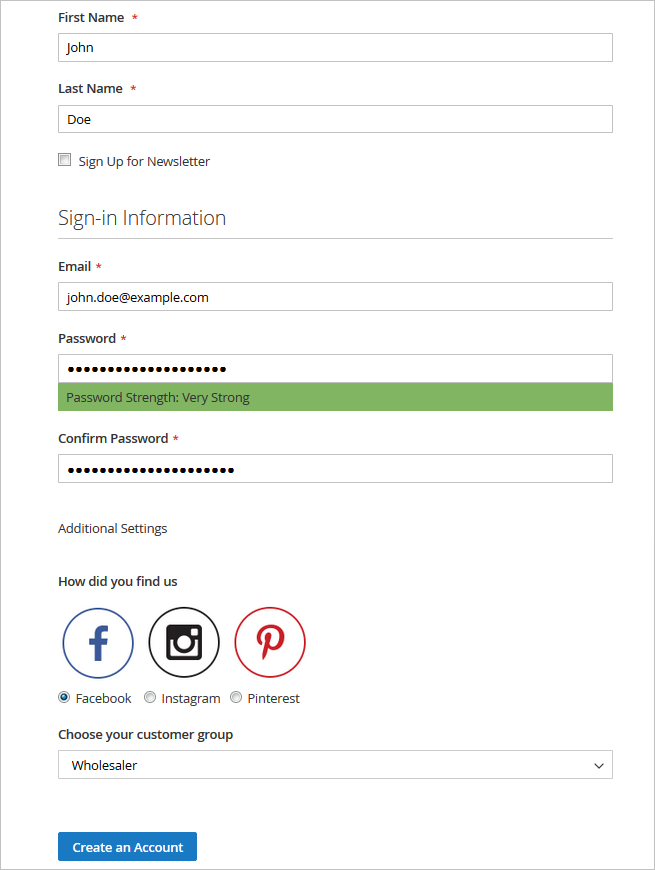The image size is (655, 870).
Task: Click inside the Password field
Action: [335, 369]
